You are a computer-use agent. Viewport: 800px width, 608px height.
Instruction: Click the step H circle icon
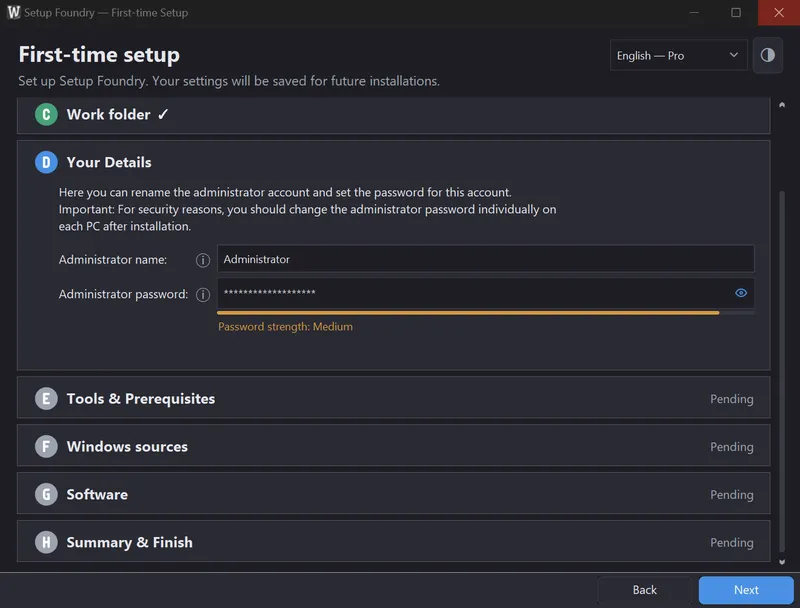pyautogui.click(x=46, y=542)
